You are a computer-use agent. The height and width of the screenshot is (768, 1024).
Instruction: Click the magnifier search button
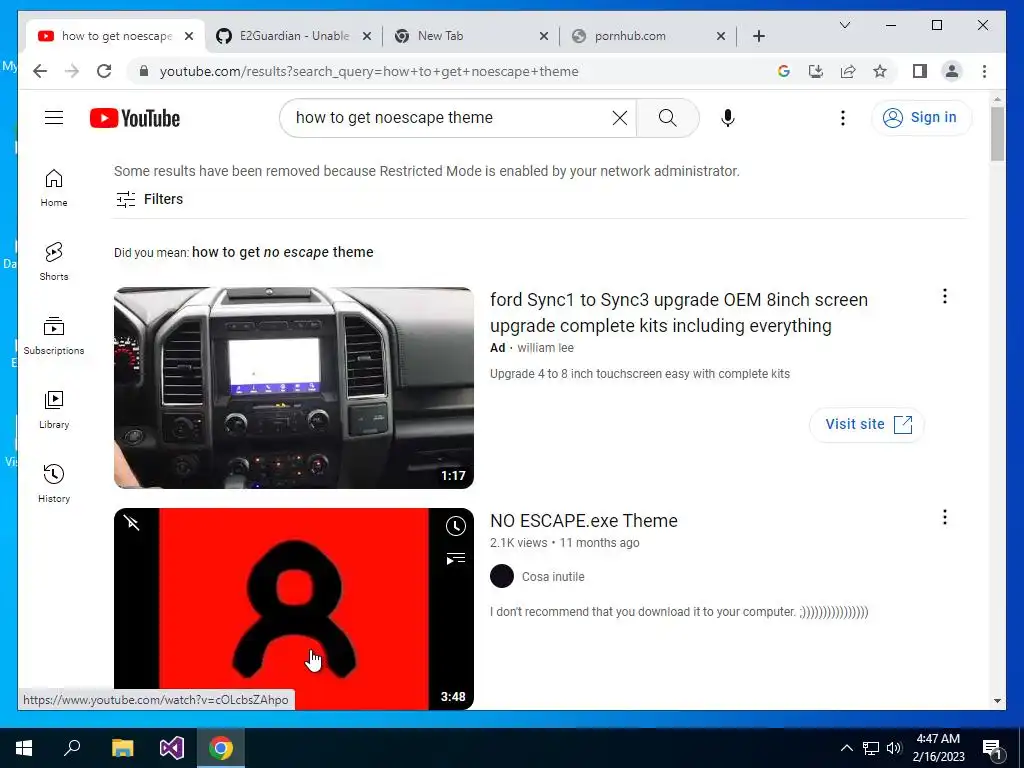(667, 118)
